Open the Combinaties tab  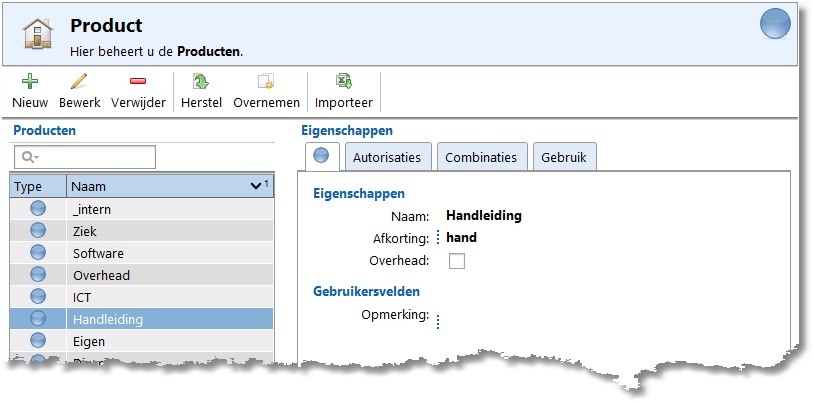(x=480, y=157)
